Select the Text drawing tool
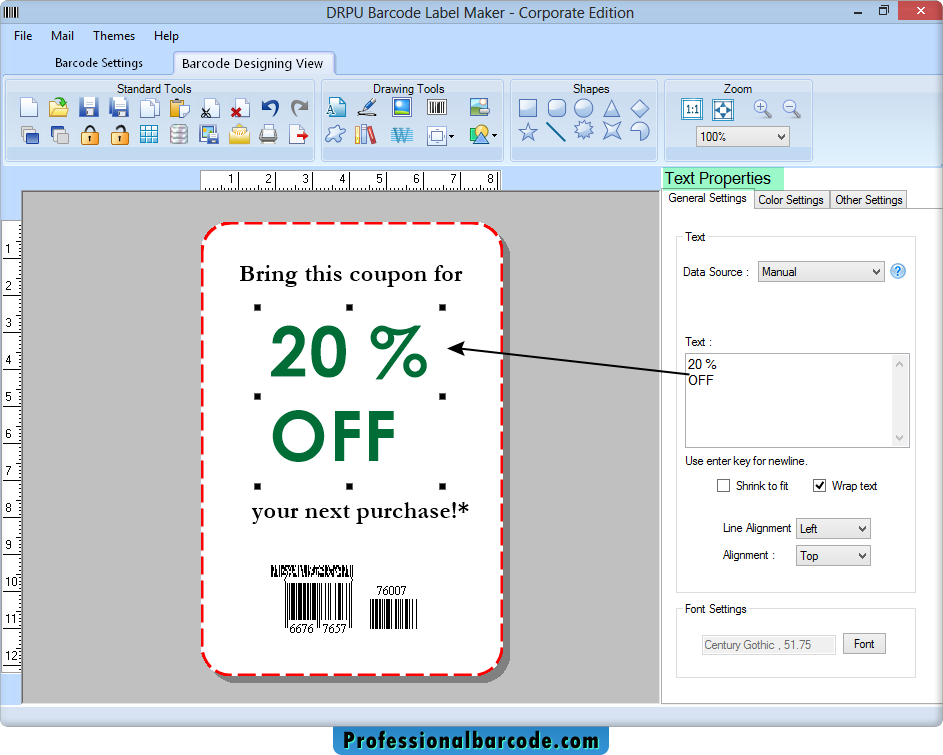The height and width of the screenshot is (755, 943). pos(336,106)
